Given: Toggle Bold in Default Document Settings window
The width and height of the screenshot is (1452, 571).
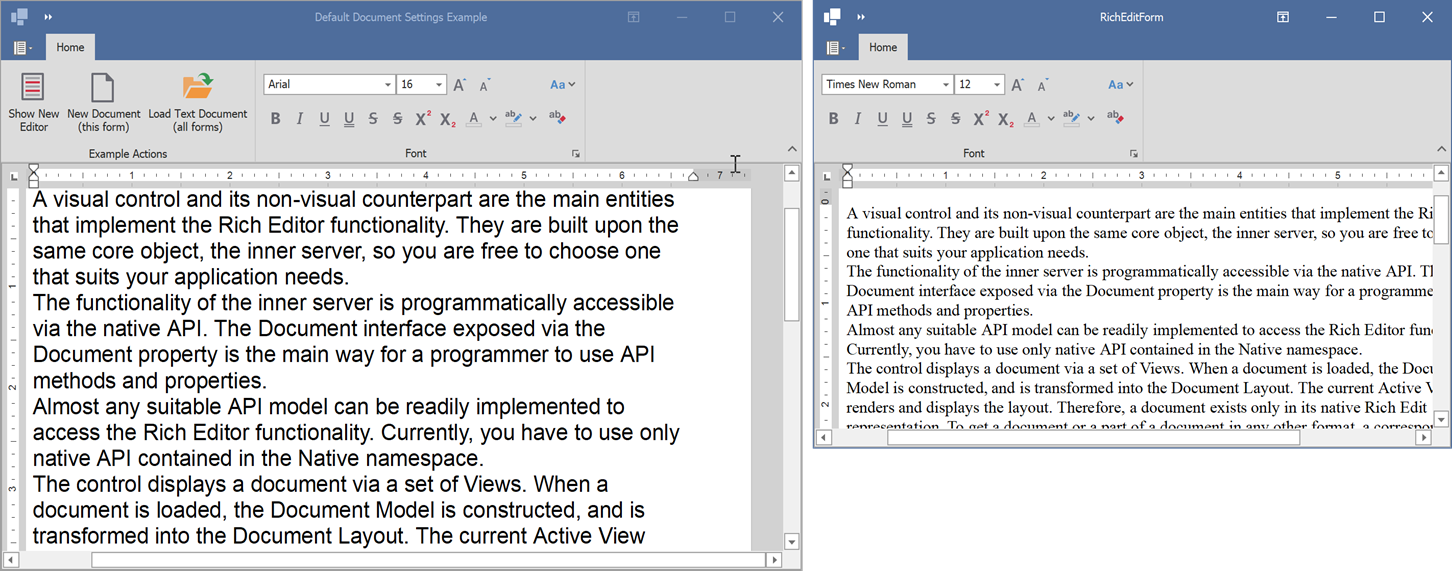Looking at the screenshot, I should point(275,118).
